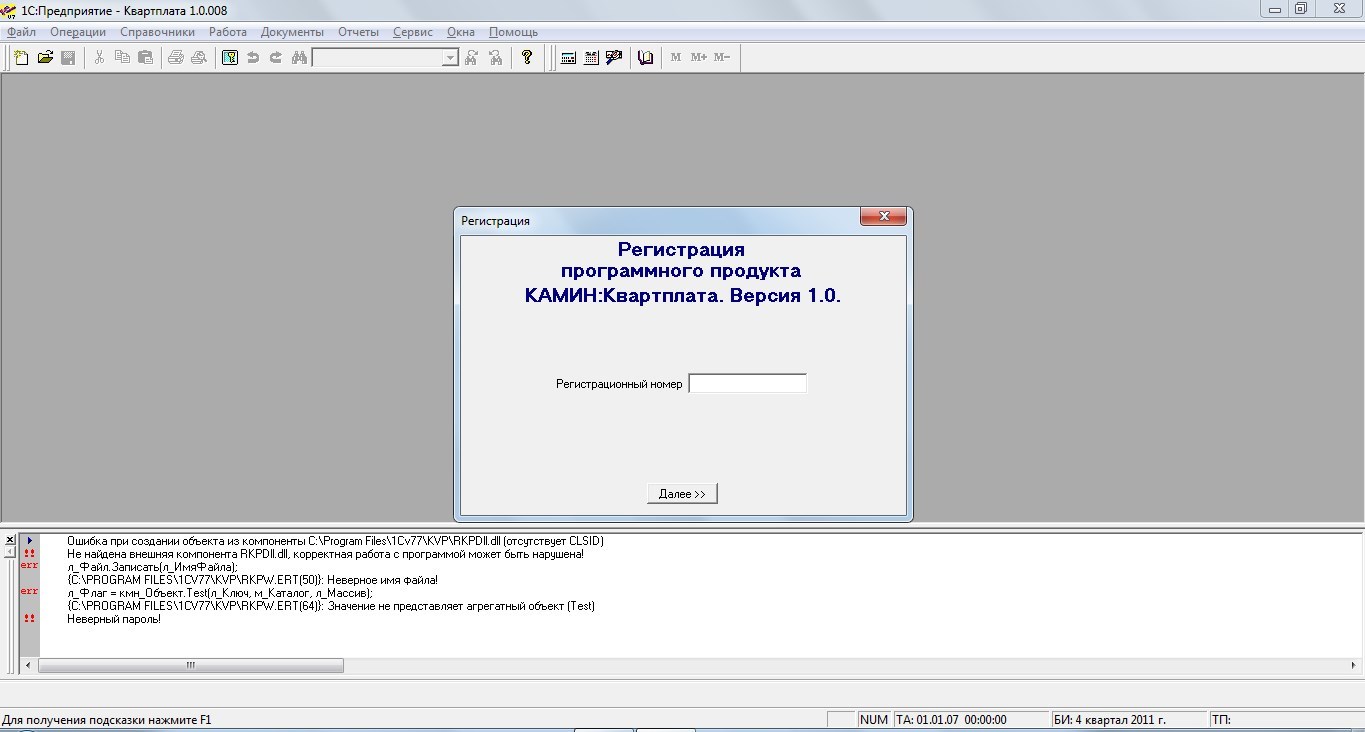The height and width of the screenshot is (732, 1365).
Task: Click the status bar 'БИ: 4 квартал 2011 г.'
Action: point(1127,720)
